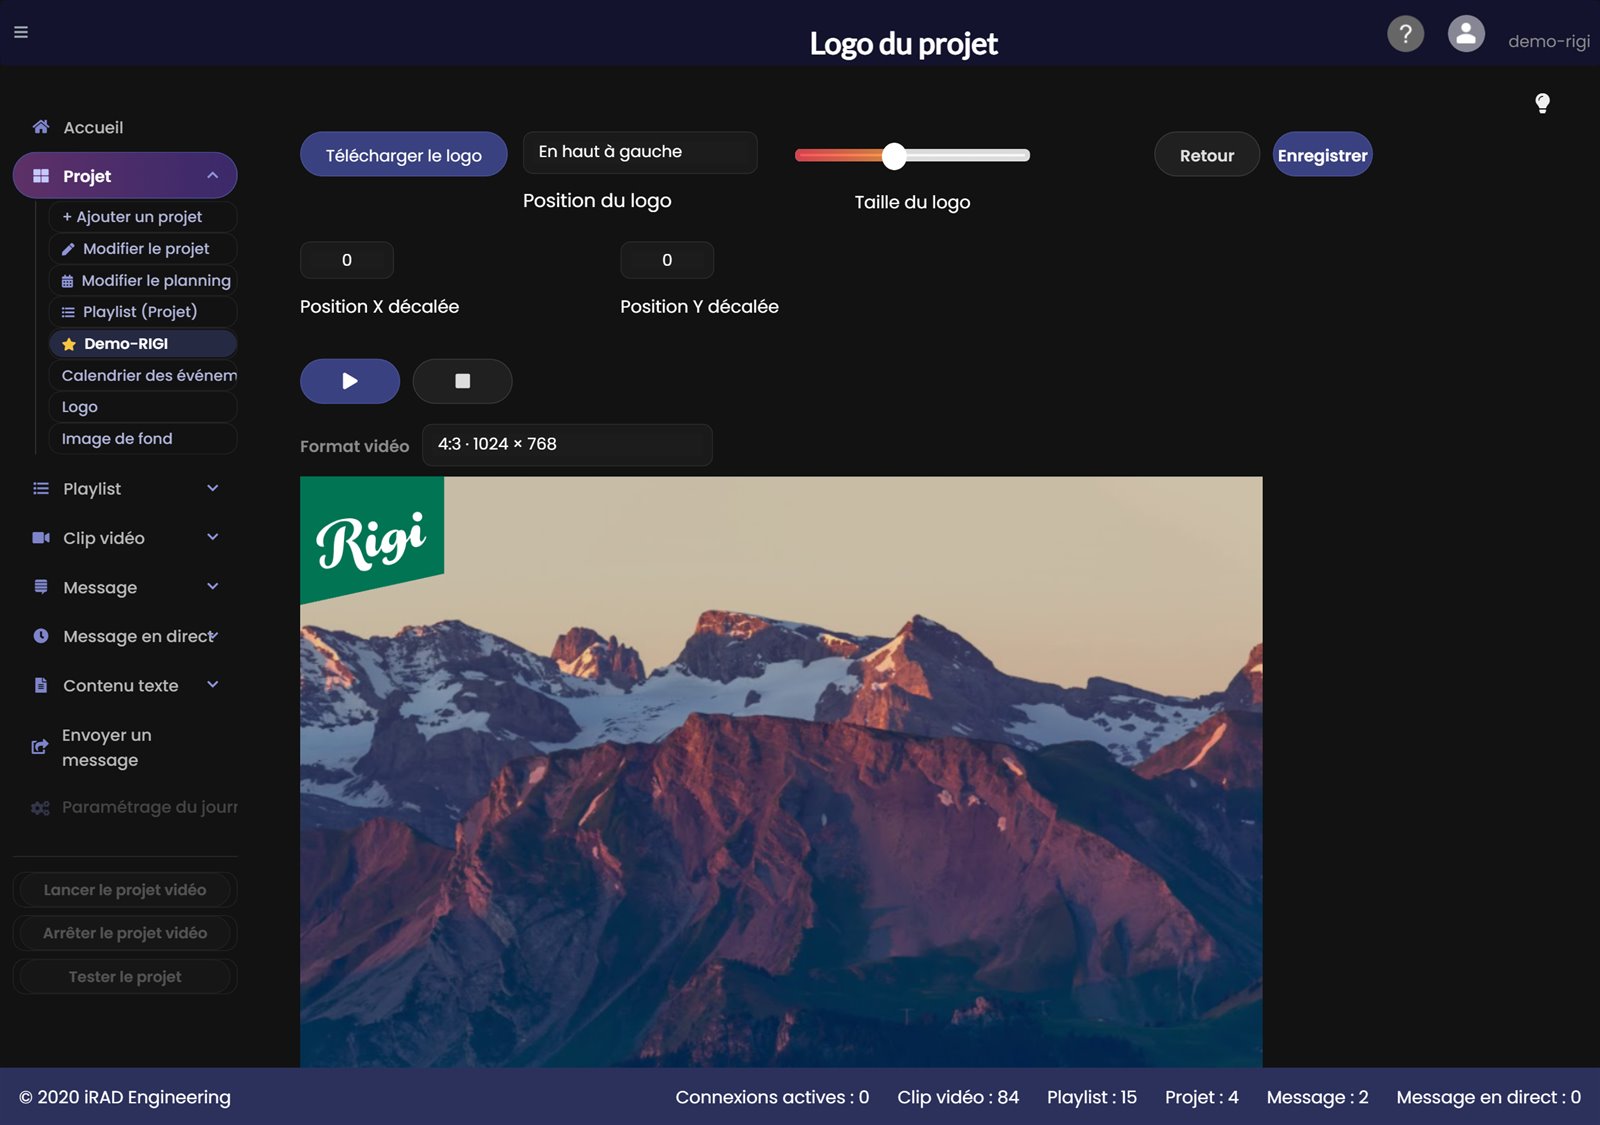Image resolution: width=1600 pixels, height=1125 pixels.
Task: Focus the Position X décalée field
Action: [x=347, y=260]
